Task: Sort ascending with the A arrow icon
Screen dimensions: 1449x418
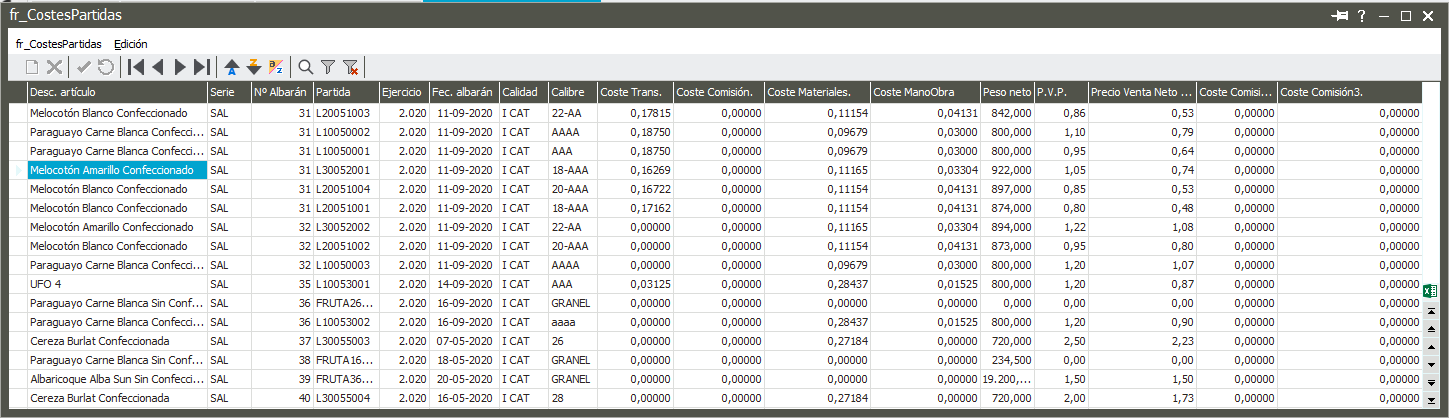Action: [232, 67]
